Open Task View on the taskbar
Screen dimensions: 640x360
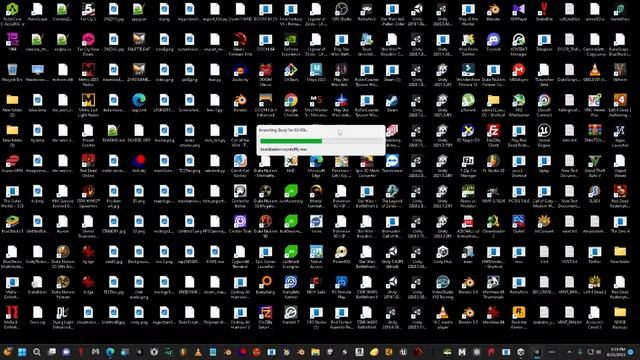click(52, 352)
